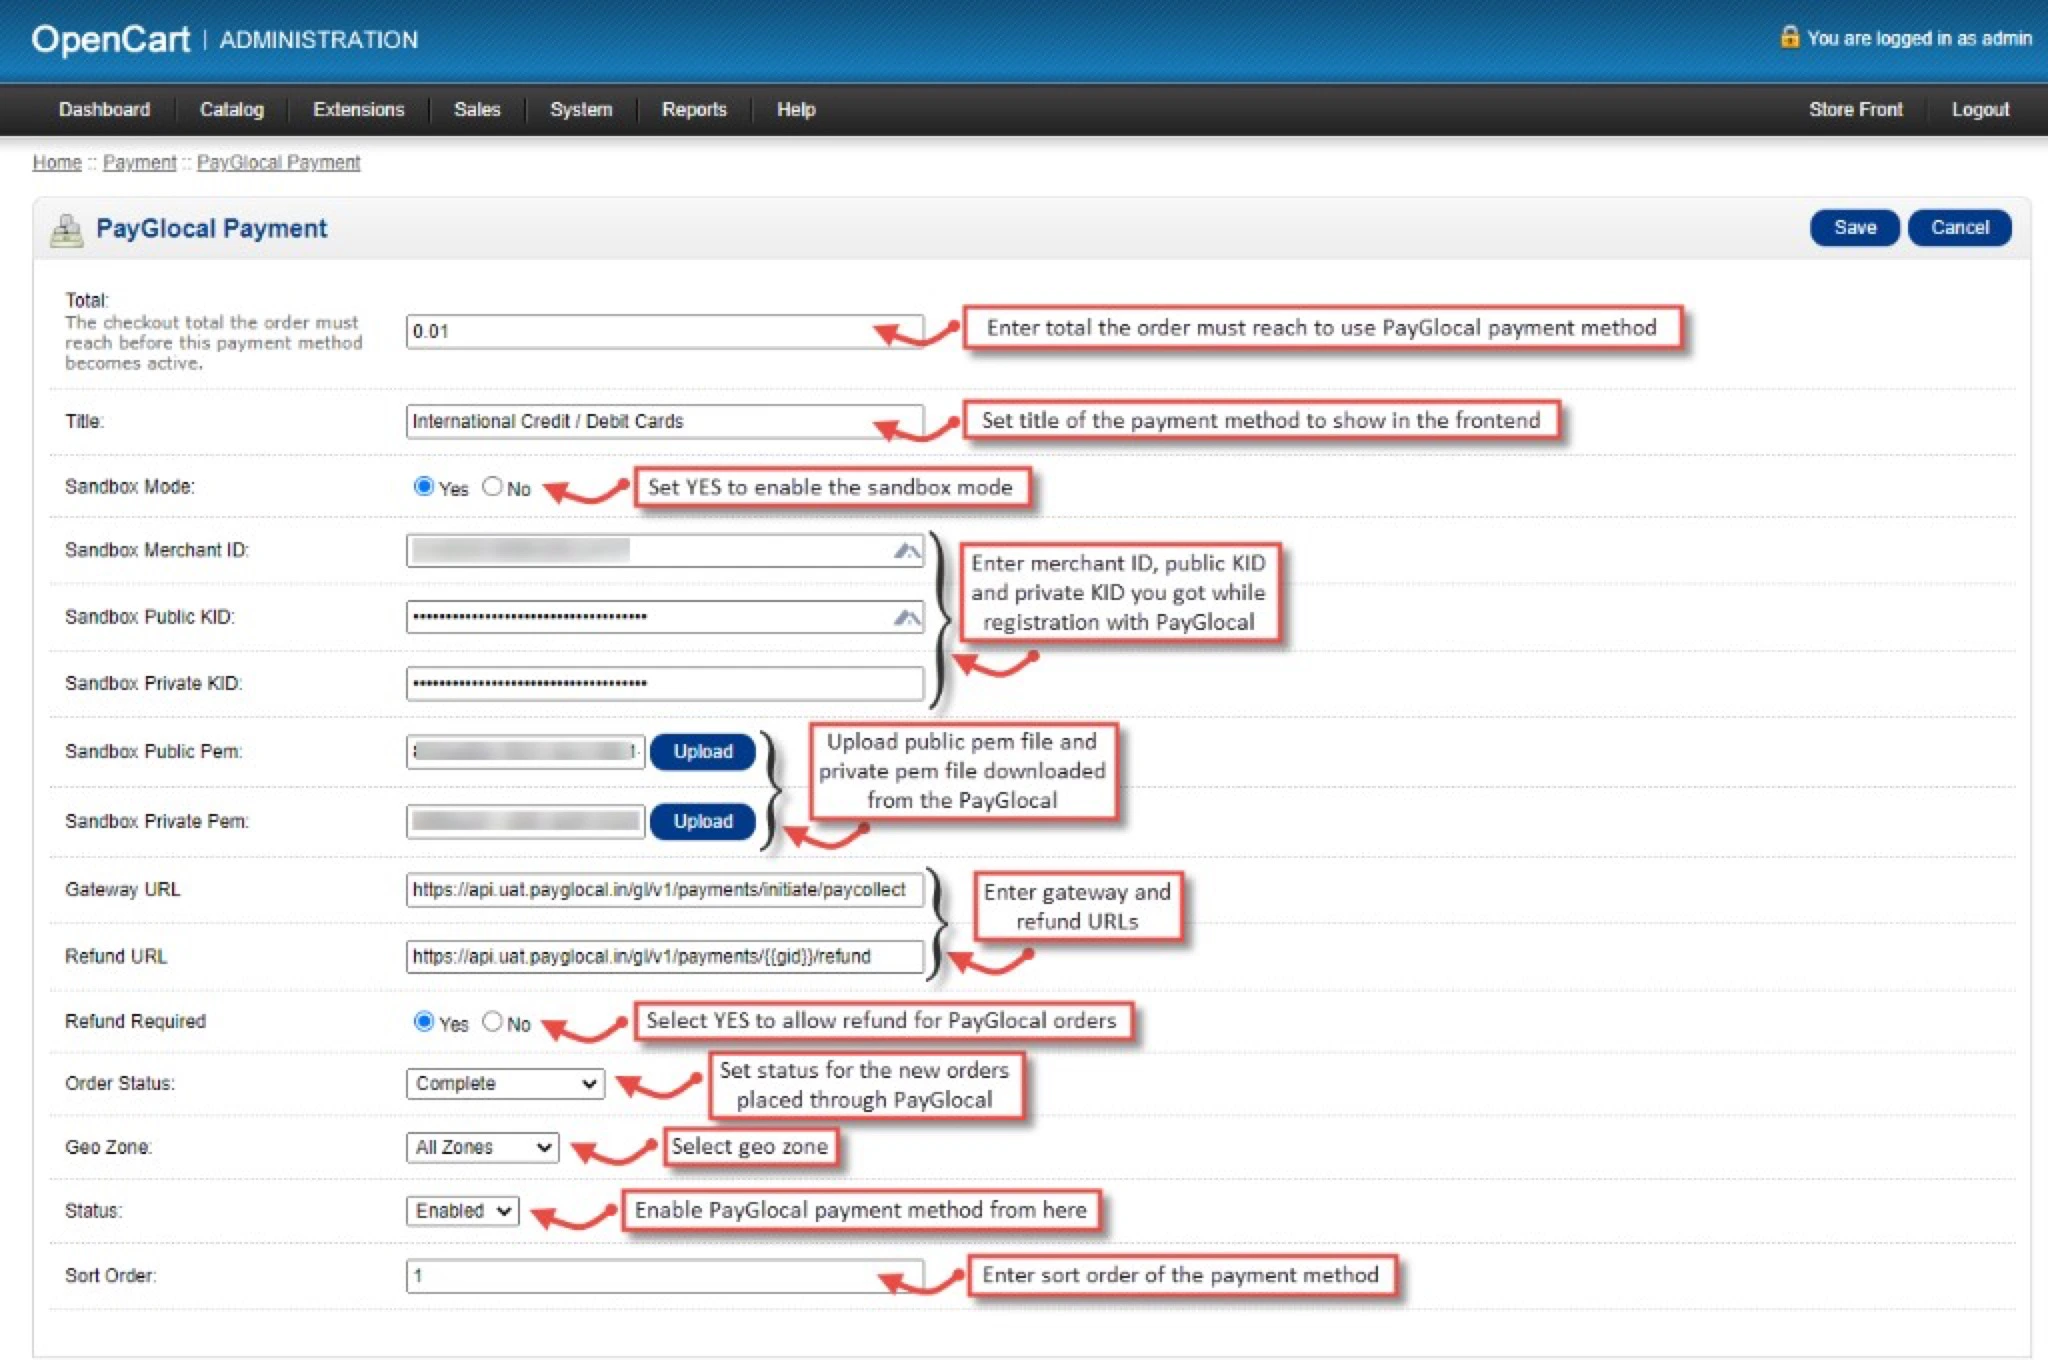This screenshot has height=1360, width=2048.
Task: Open the Catalog menu
Action: [231, 110]
